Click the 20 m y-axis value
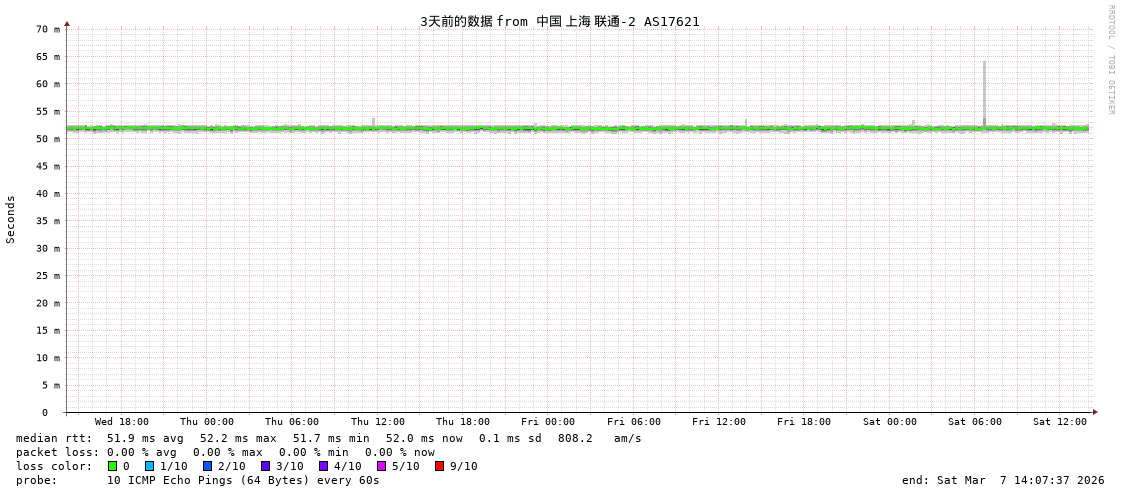This screenshot has width=1121, height=494. tap(47, 303)
